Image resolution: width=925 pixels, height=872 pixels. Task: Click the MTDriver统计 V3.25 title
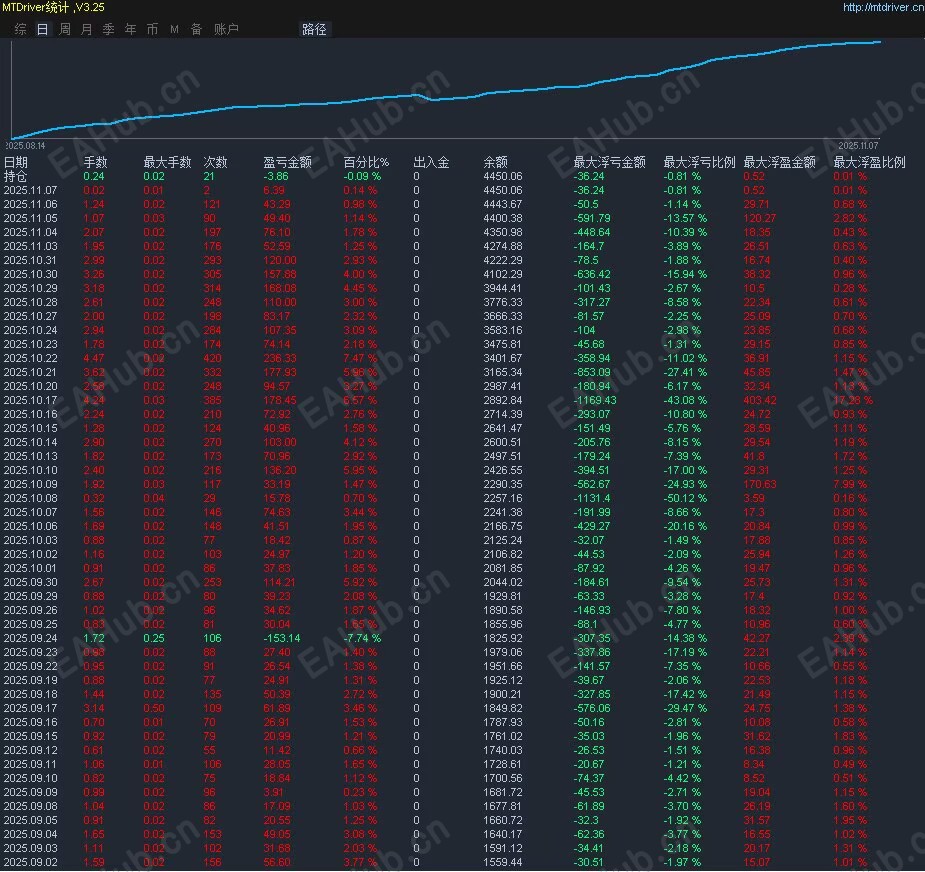(53, 7)
